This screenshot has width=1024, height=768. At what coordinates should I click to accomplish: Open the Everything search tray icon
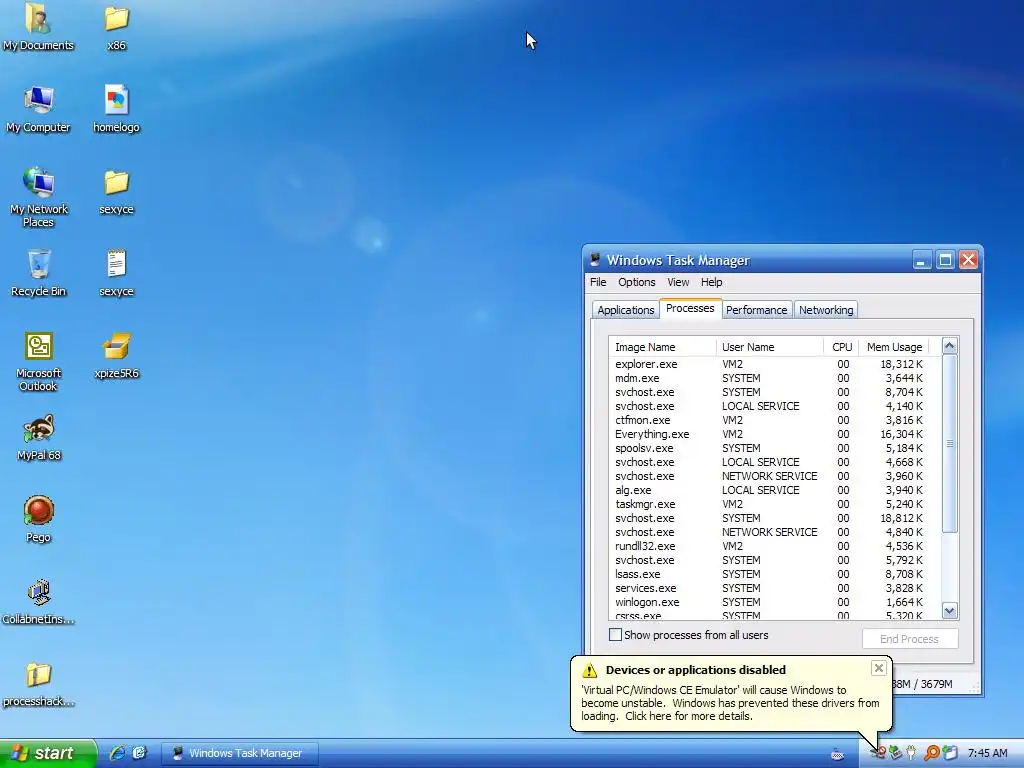click(932, 753)
